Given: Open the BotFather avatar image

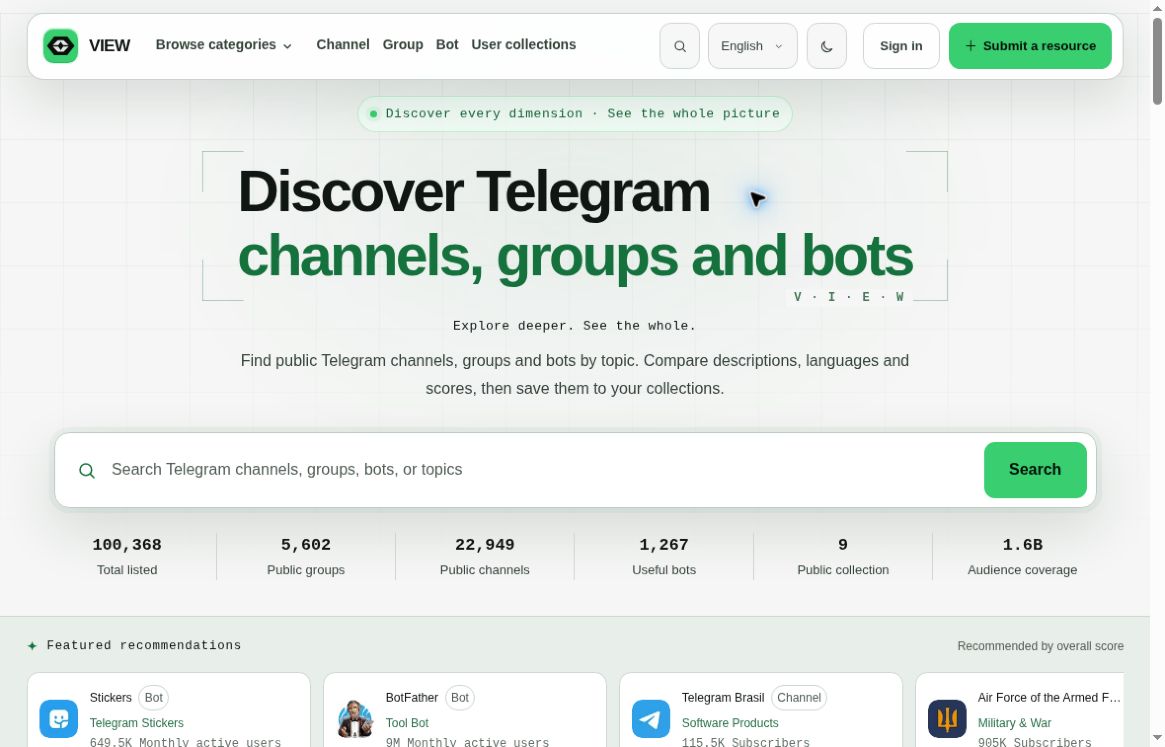Looking at the screenshot, I should click(354, 719).
